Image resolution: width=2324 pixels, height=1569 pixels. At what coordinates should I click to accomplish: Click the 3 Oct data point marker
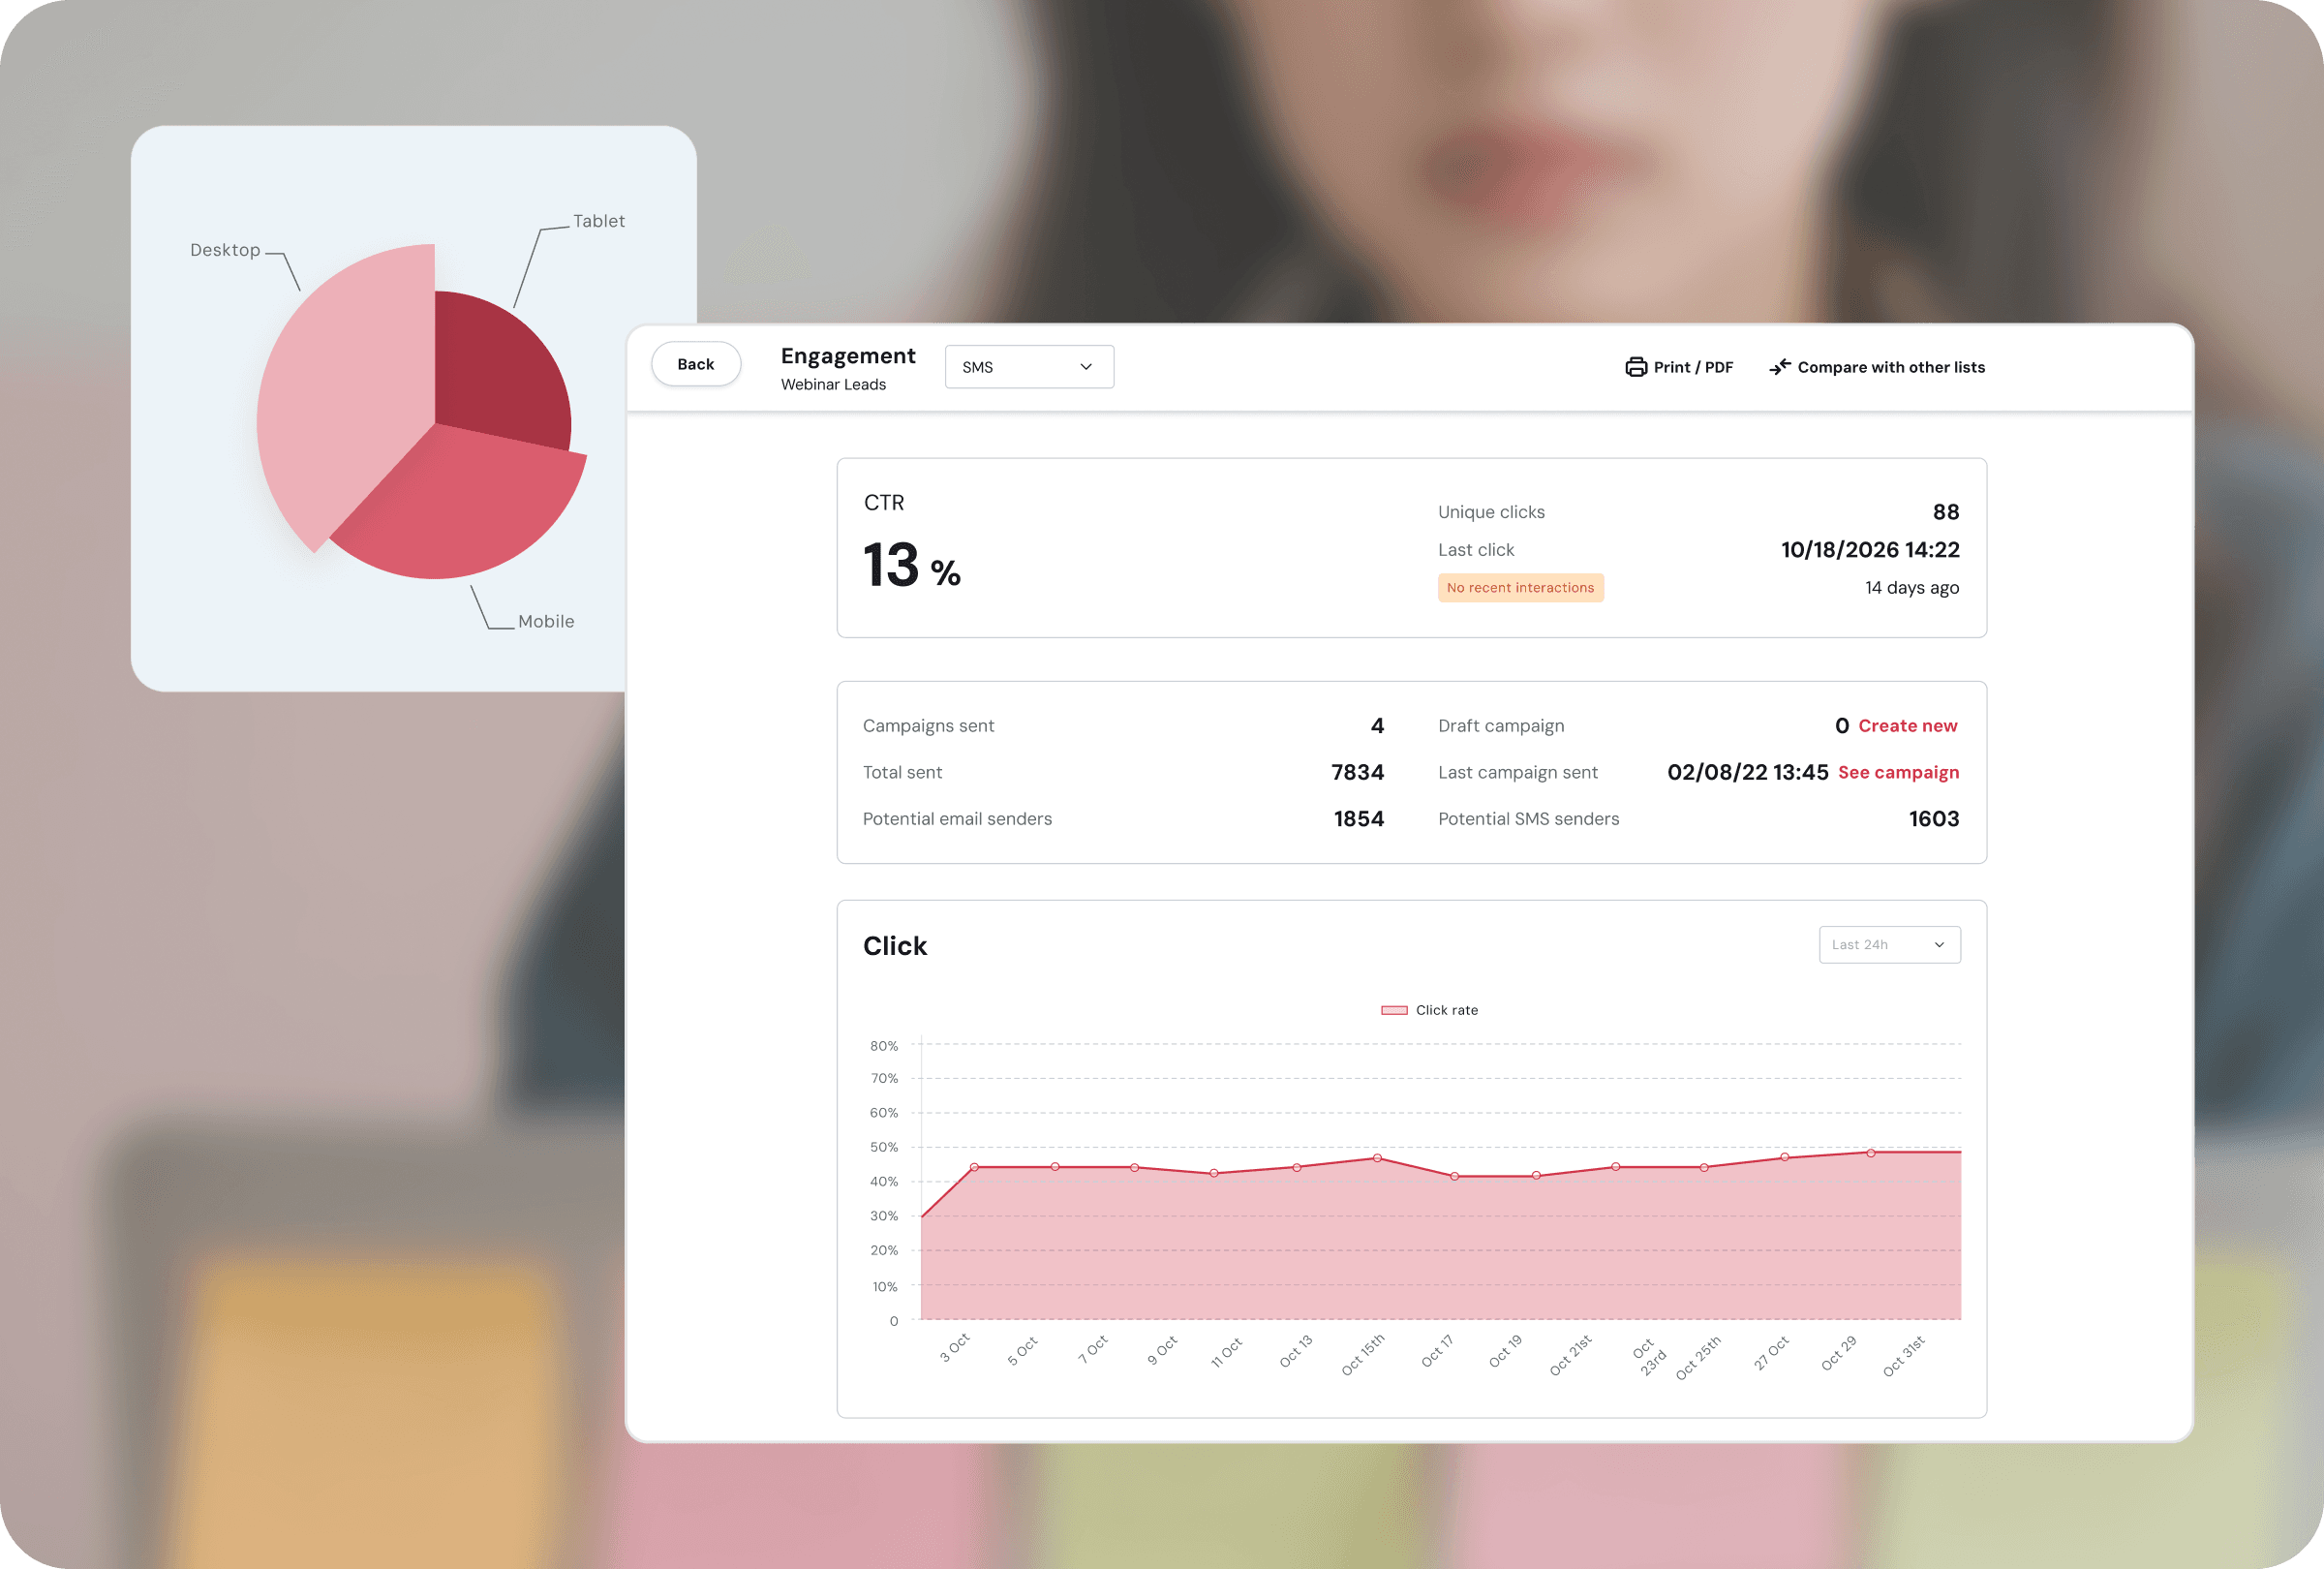click(974, 1167)
